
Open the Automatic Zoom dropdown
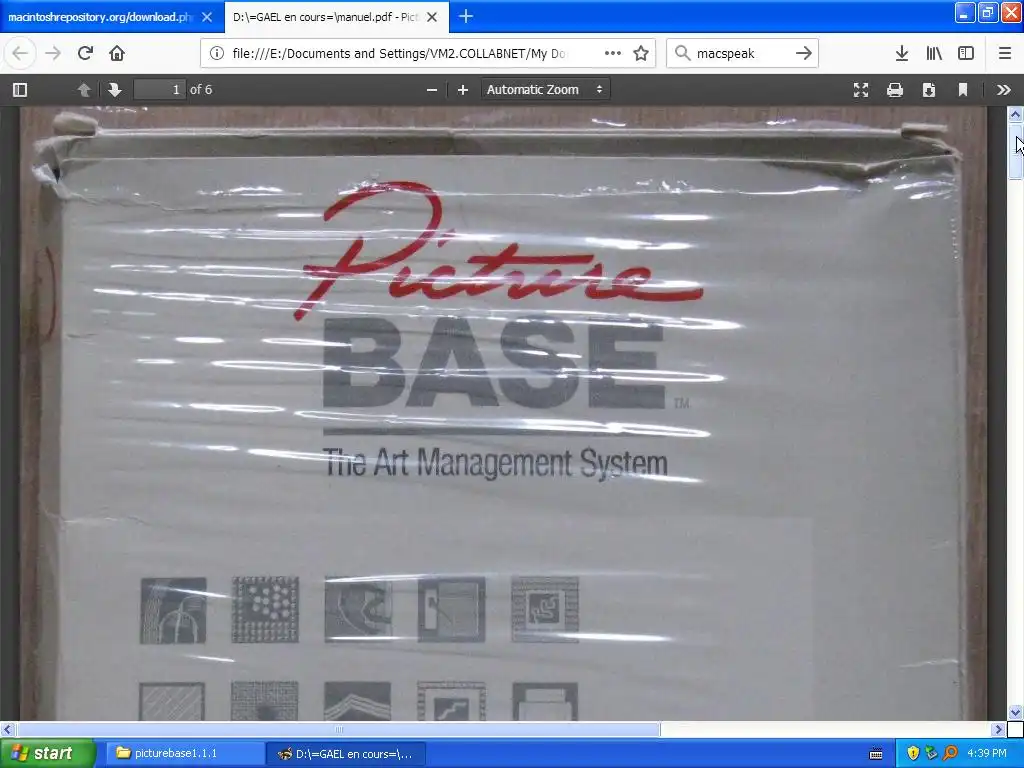click(545, 89)
